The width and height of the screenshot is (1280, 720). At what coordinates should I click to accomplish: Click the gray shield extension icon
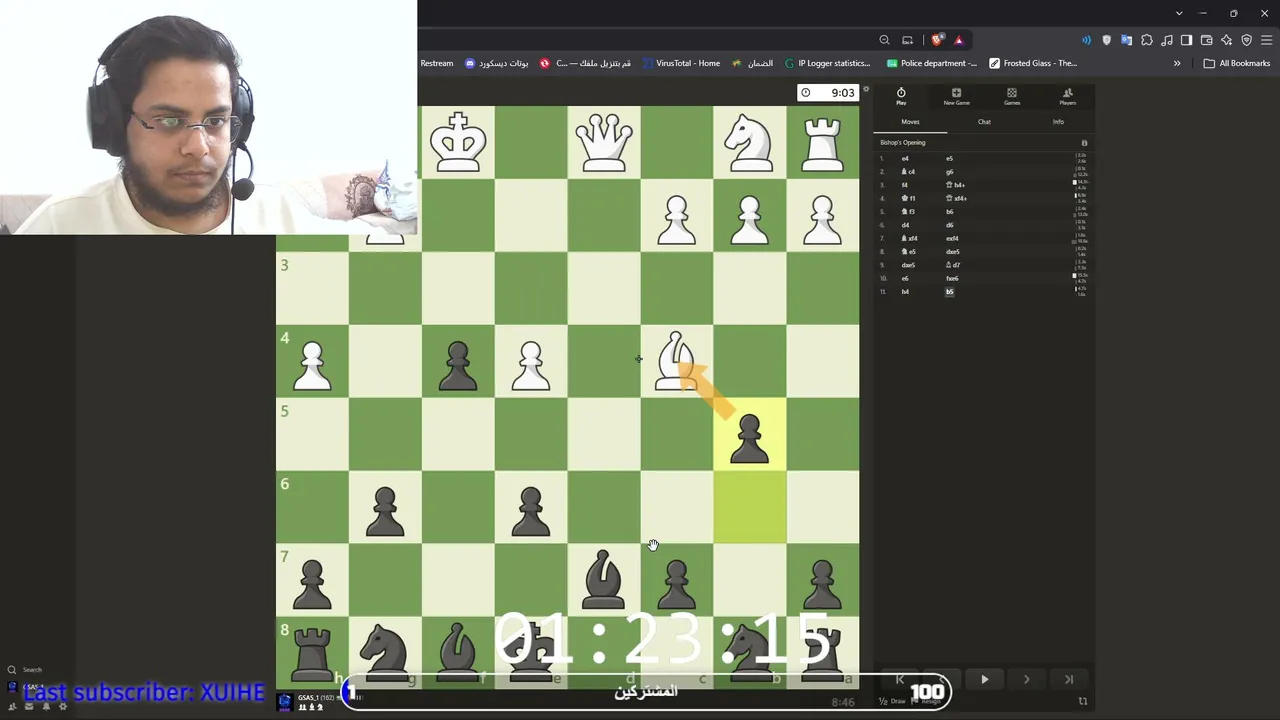pyautogui.click(x=1106, y=40)
